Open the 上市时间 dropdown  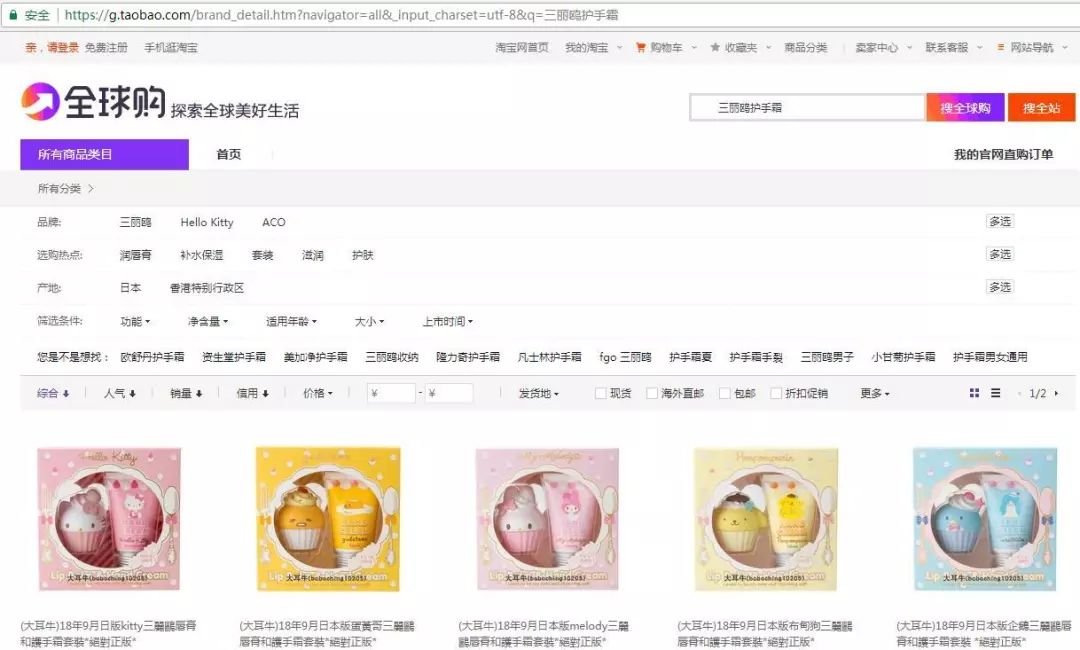pos(448,322)
